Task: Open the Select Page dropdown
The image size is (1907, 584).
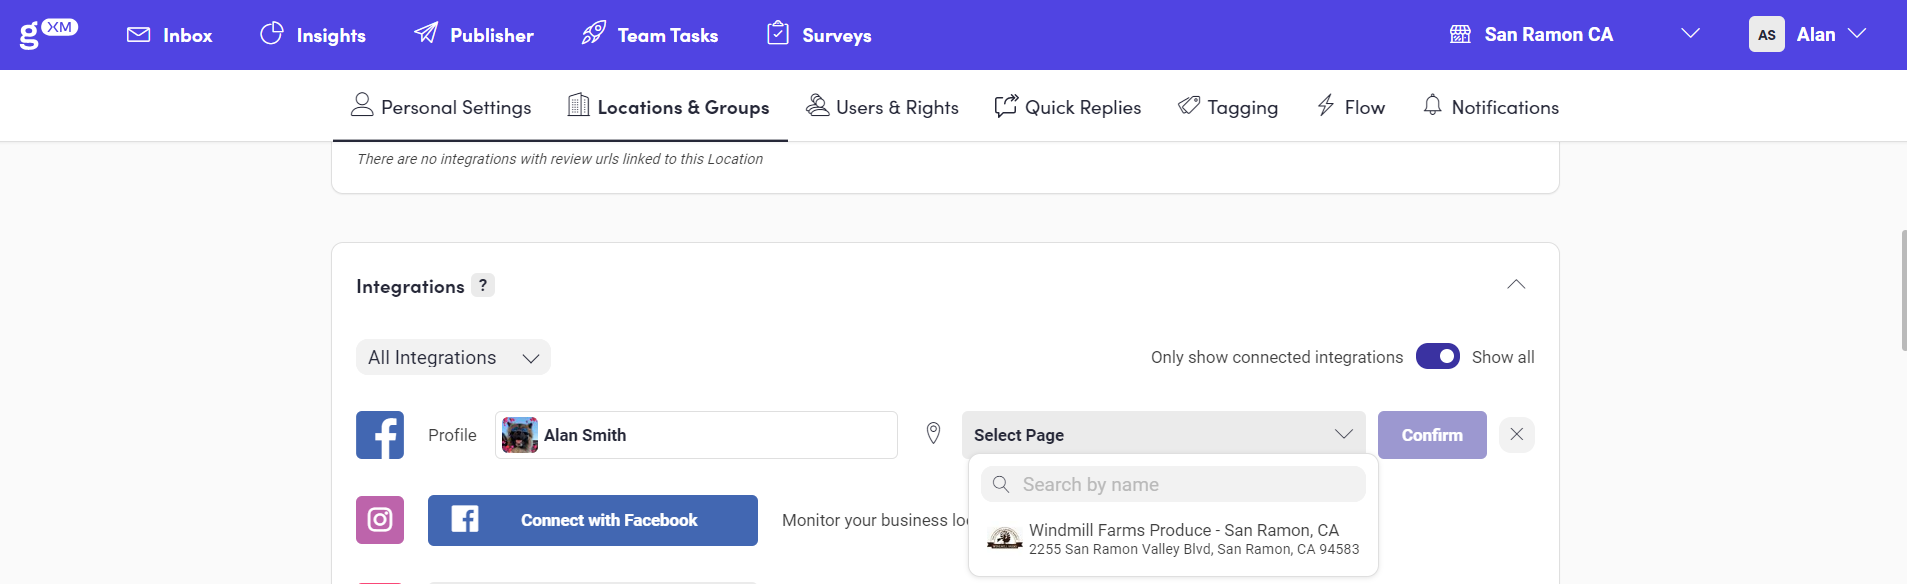Action: tap(1164, 435)
